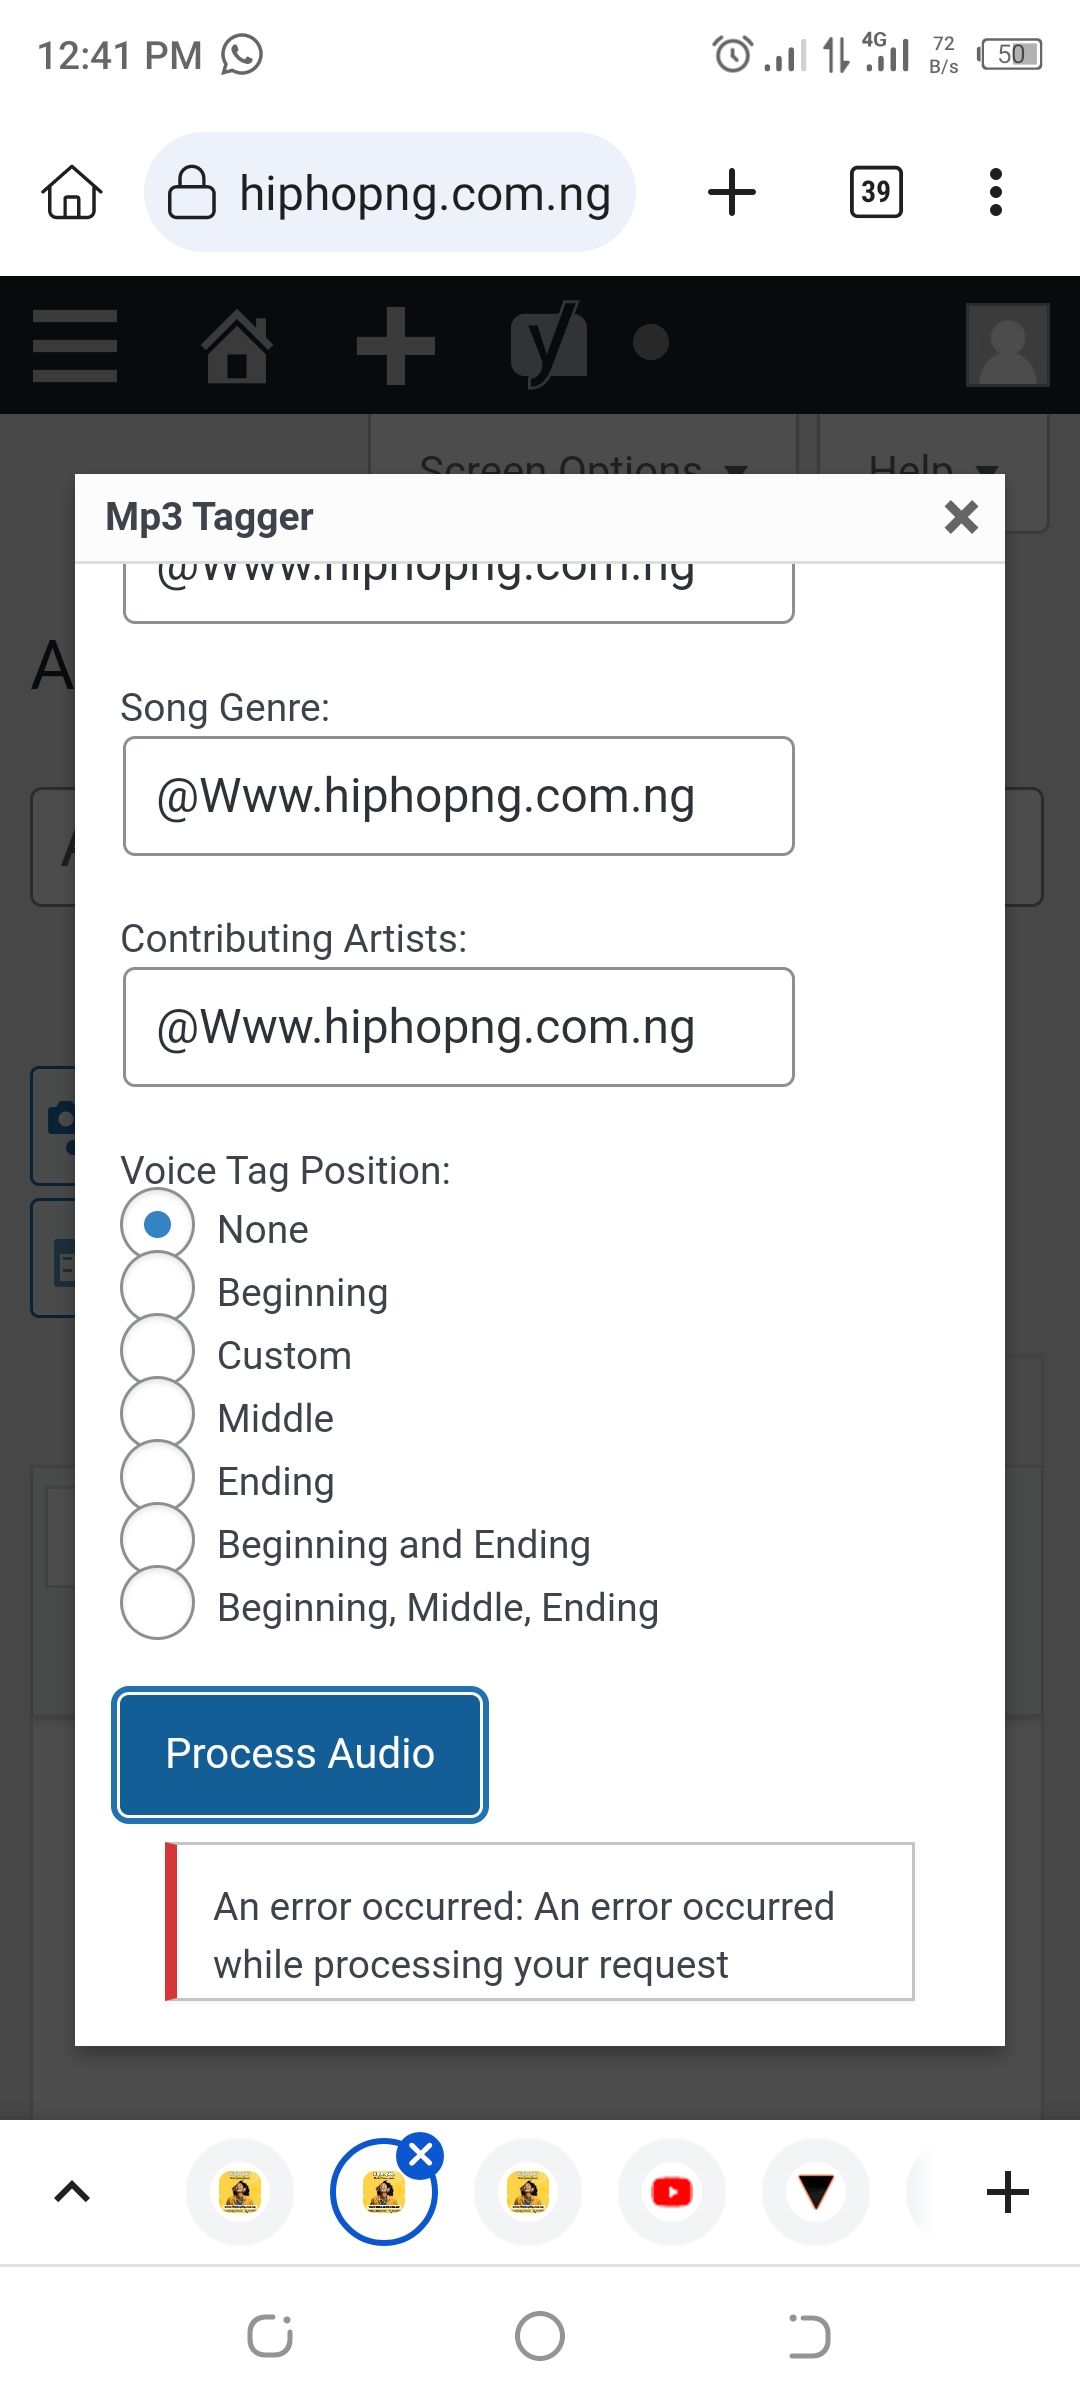Open a new browser tab with plus
This screenshot has height=2408, width=1080.
[732, 192]
